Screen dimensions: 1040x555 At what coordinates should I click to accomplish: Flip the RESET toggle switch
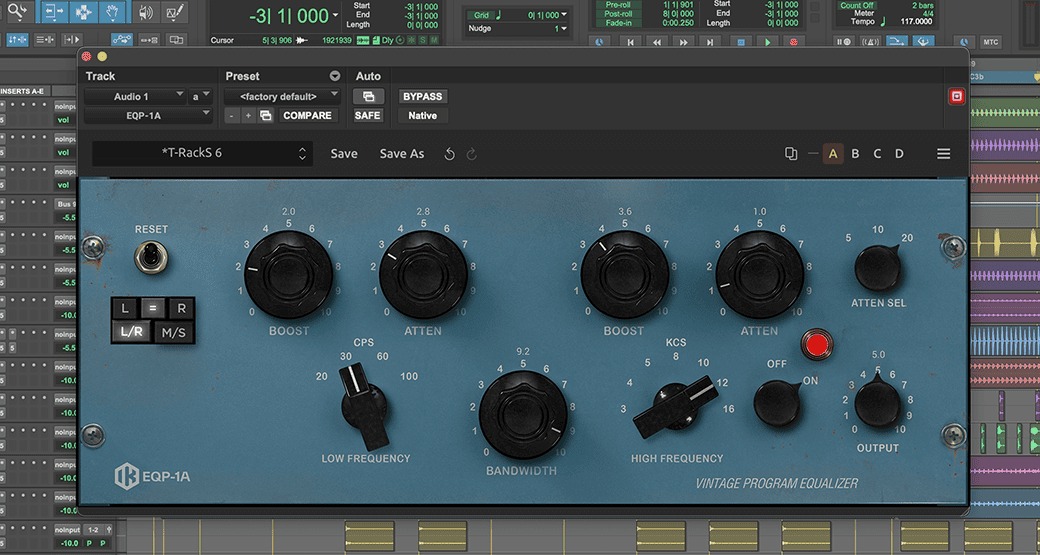click(x=151, y=257)
